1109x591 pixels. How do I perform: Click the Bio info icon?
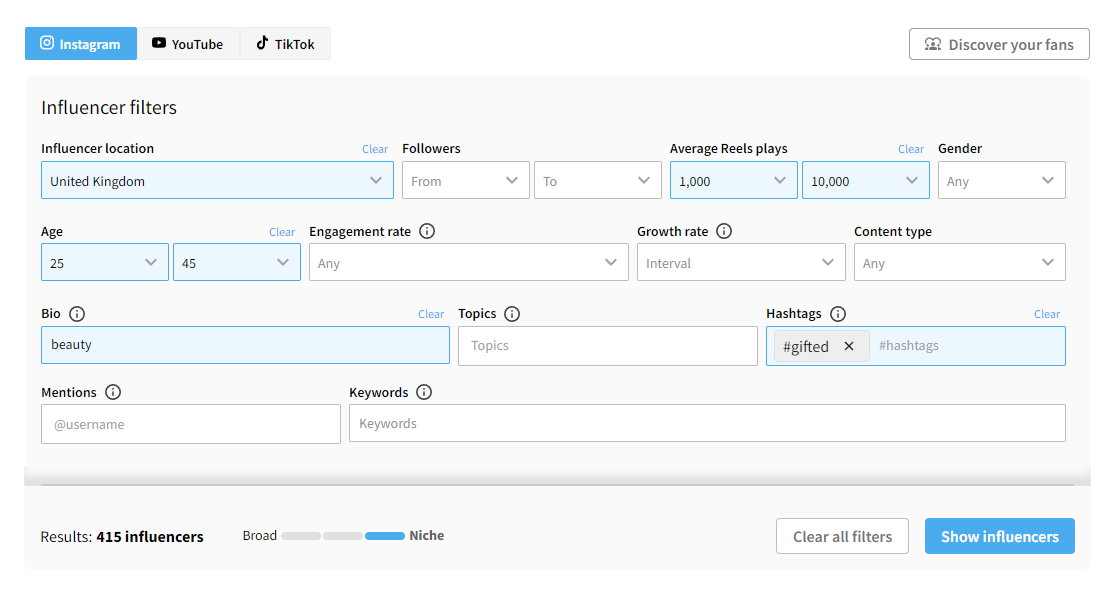[x=77, y=314]
